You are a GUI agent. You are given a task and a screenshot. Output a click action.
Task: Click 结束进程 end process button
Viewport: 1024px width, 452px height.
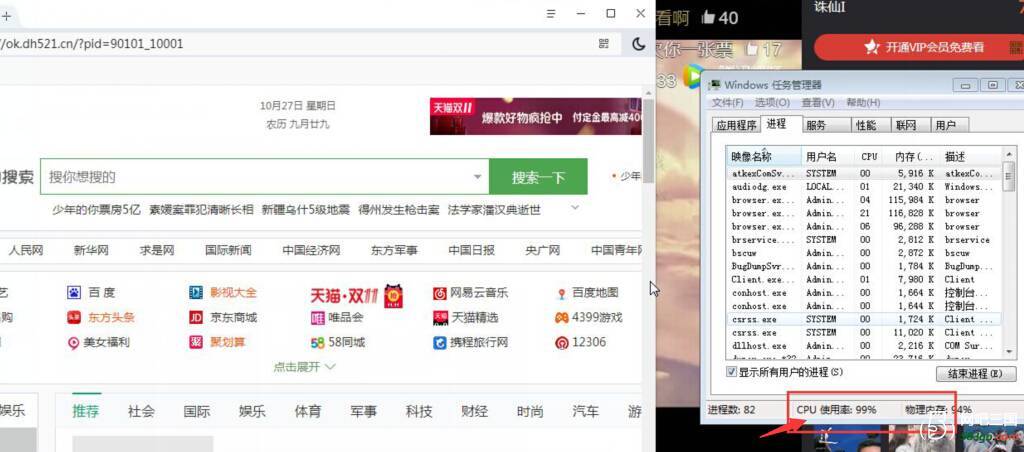click(976, 374)
